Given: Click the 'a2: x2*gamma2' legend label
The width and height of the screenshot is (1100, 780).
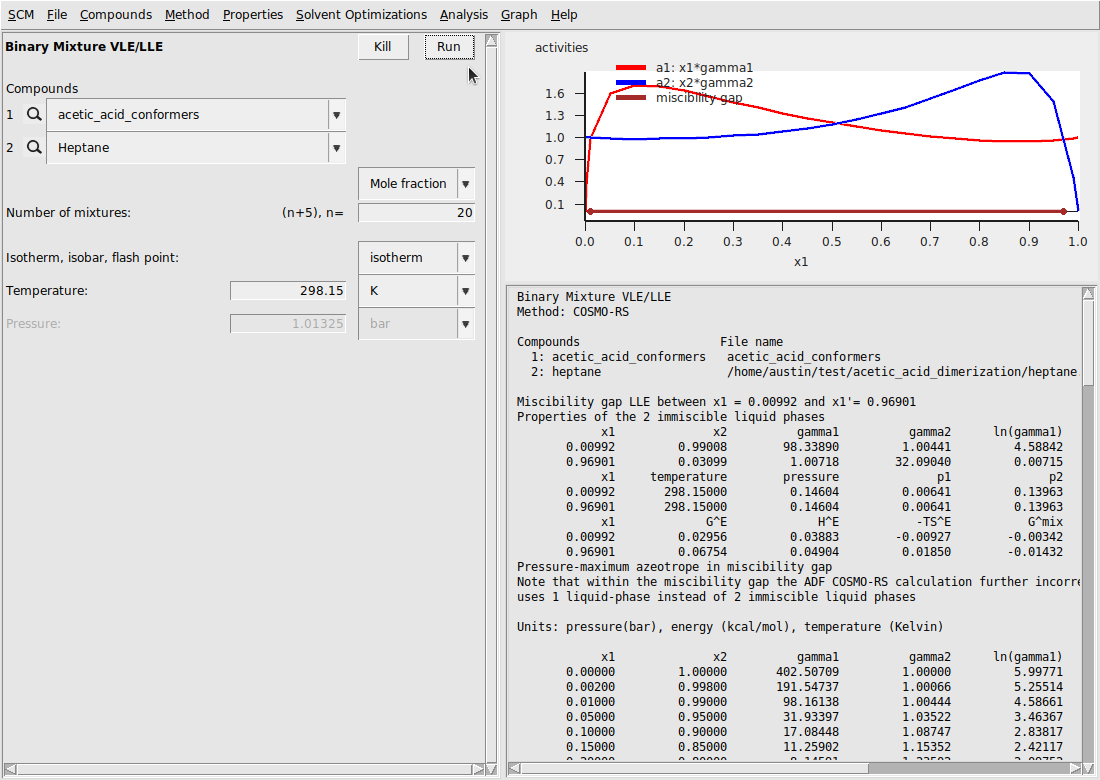Looking at the screenshot, I should tap(704, 83).
